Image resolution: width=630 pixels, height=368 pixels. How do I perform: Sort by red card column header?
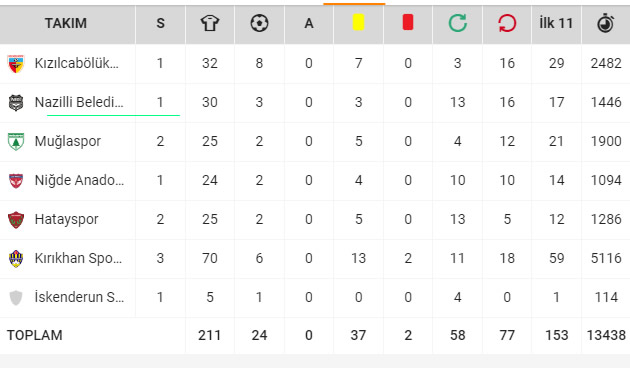(x=408, y=22)
